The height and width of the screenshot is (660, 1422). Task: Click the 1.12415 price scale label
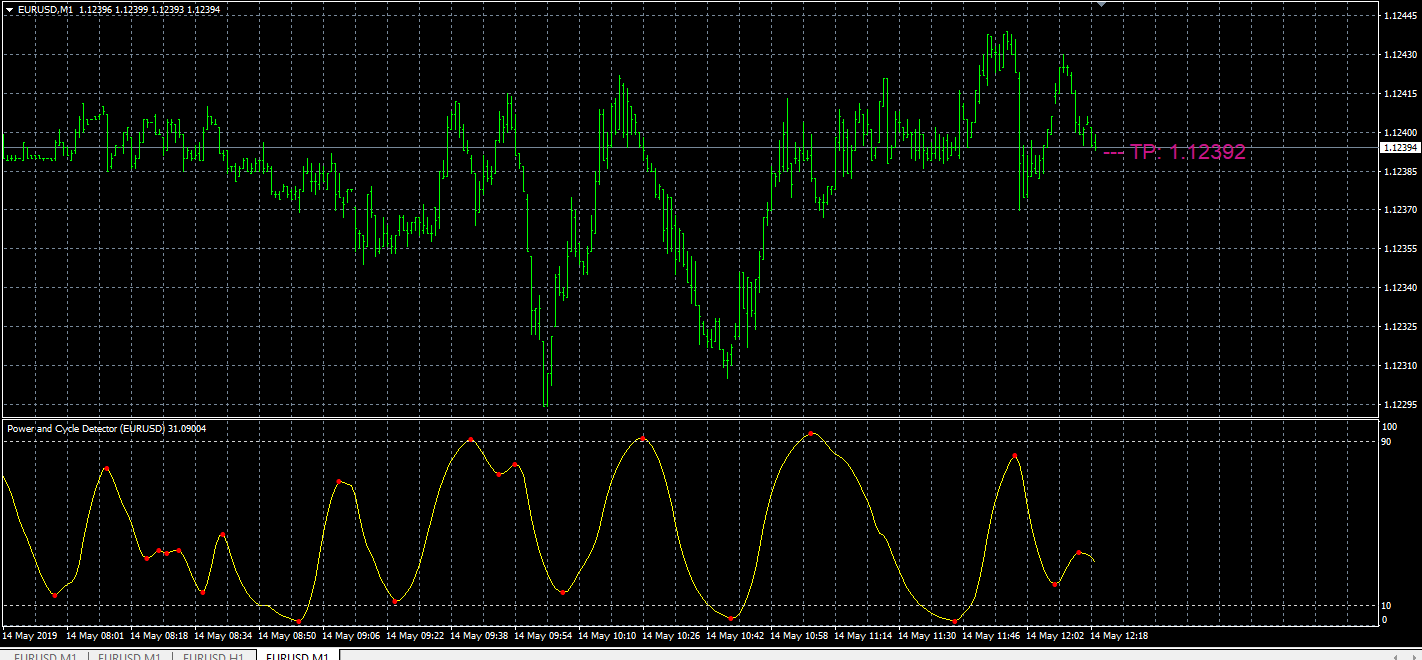pyautogui.click(x=1401, y=94)
